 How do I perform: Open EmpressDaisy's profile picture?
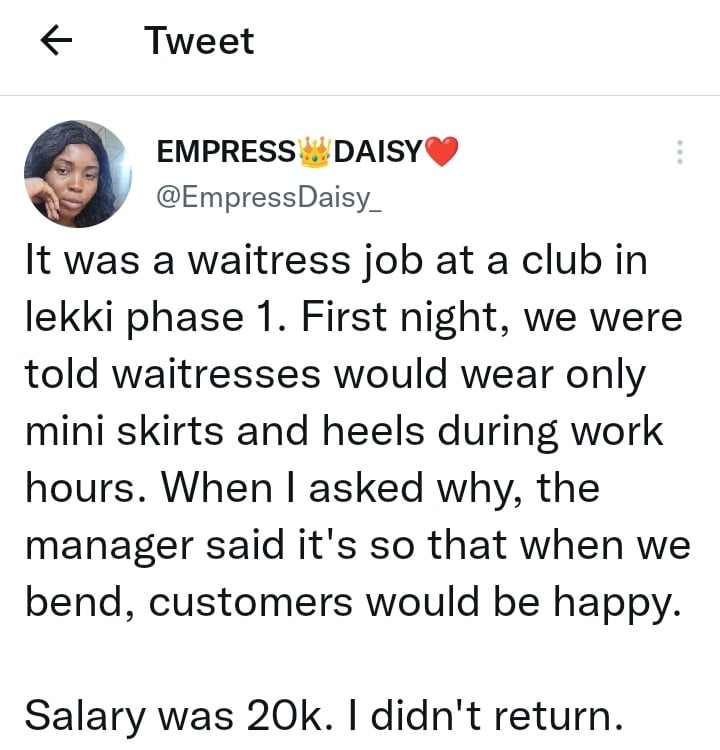(x=76, y=174)
